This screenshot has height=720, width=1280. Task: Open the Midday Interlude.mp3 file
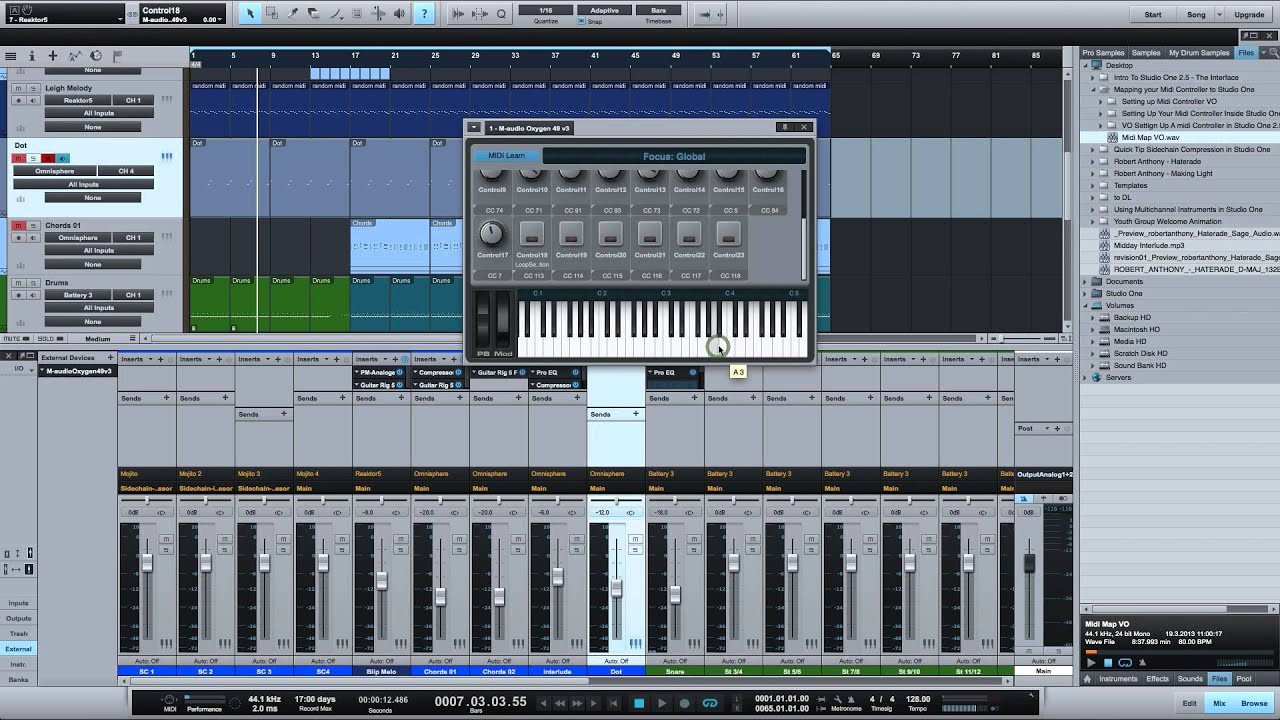[1148, 245]
